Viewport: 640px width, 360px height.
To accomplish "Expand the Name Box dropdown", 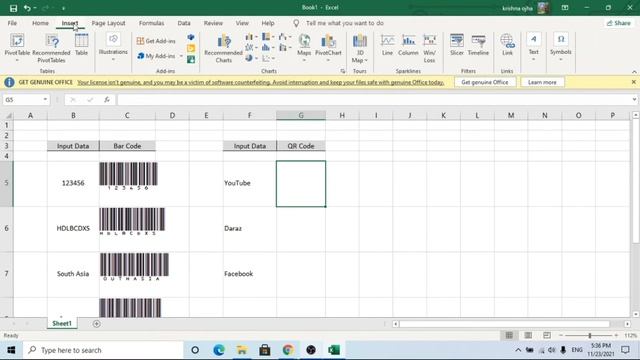I will [x=45, y=100].
